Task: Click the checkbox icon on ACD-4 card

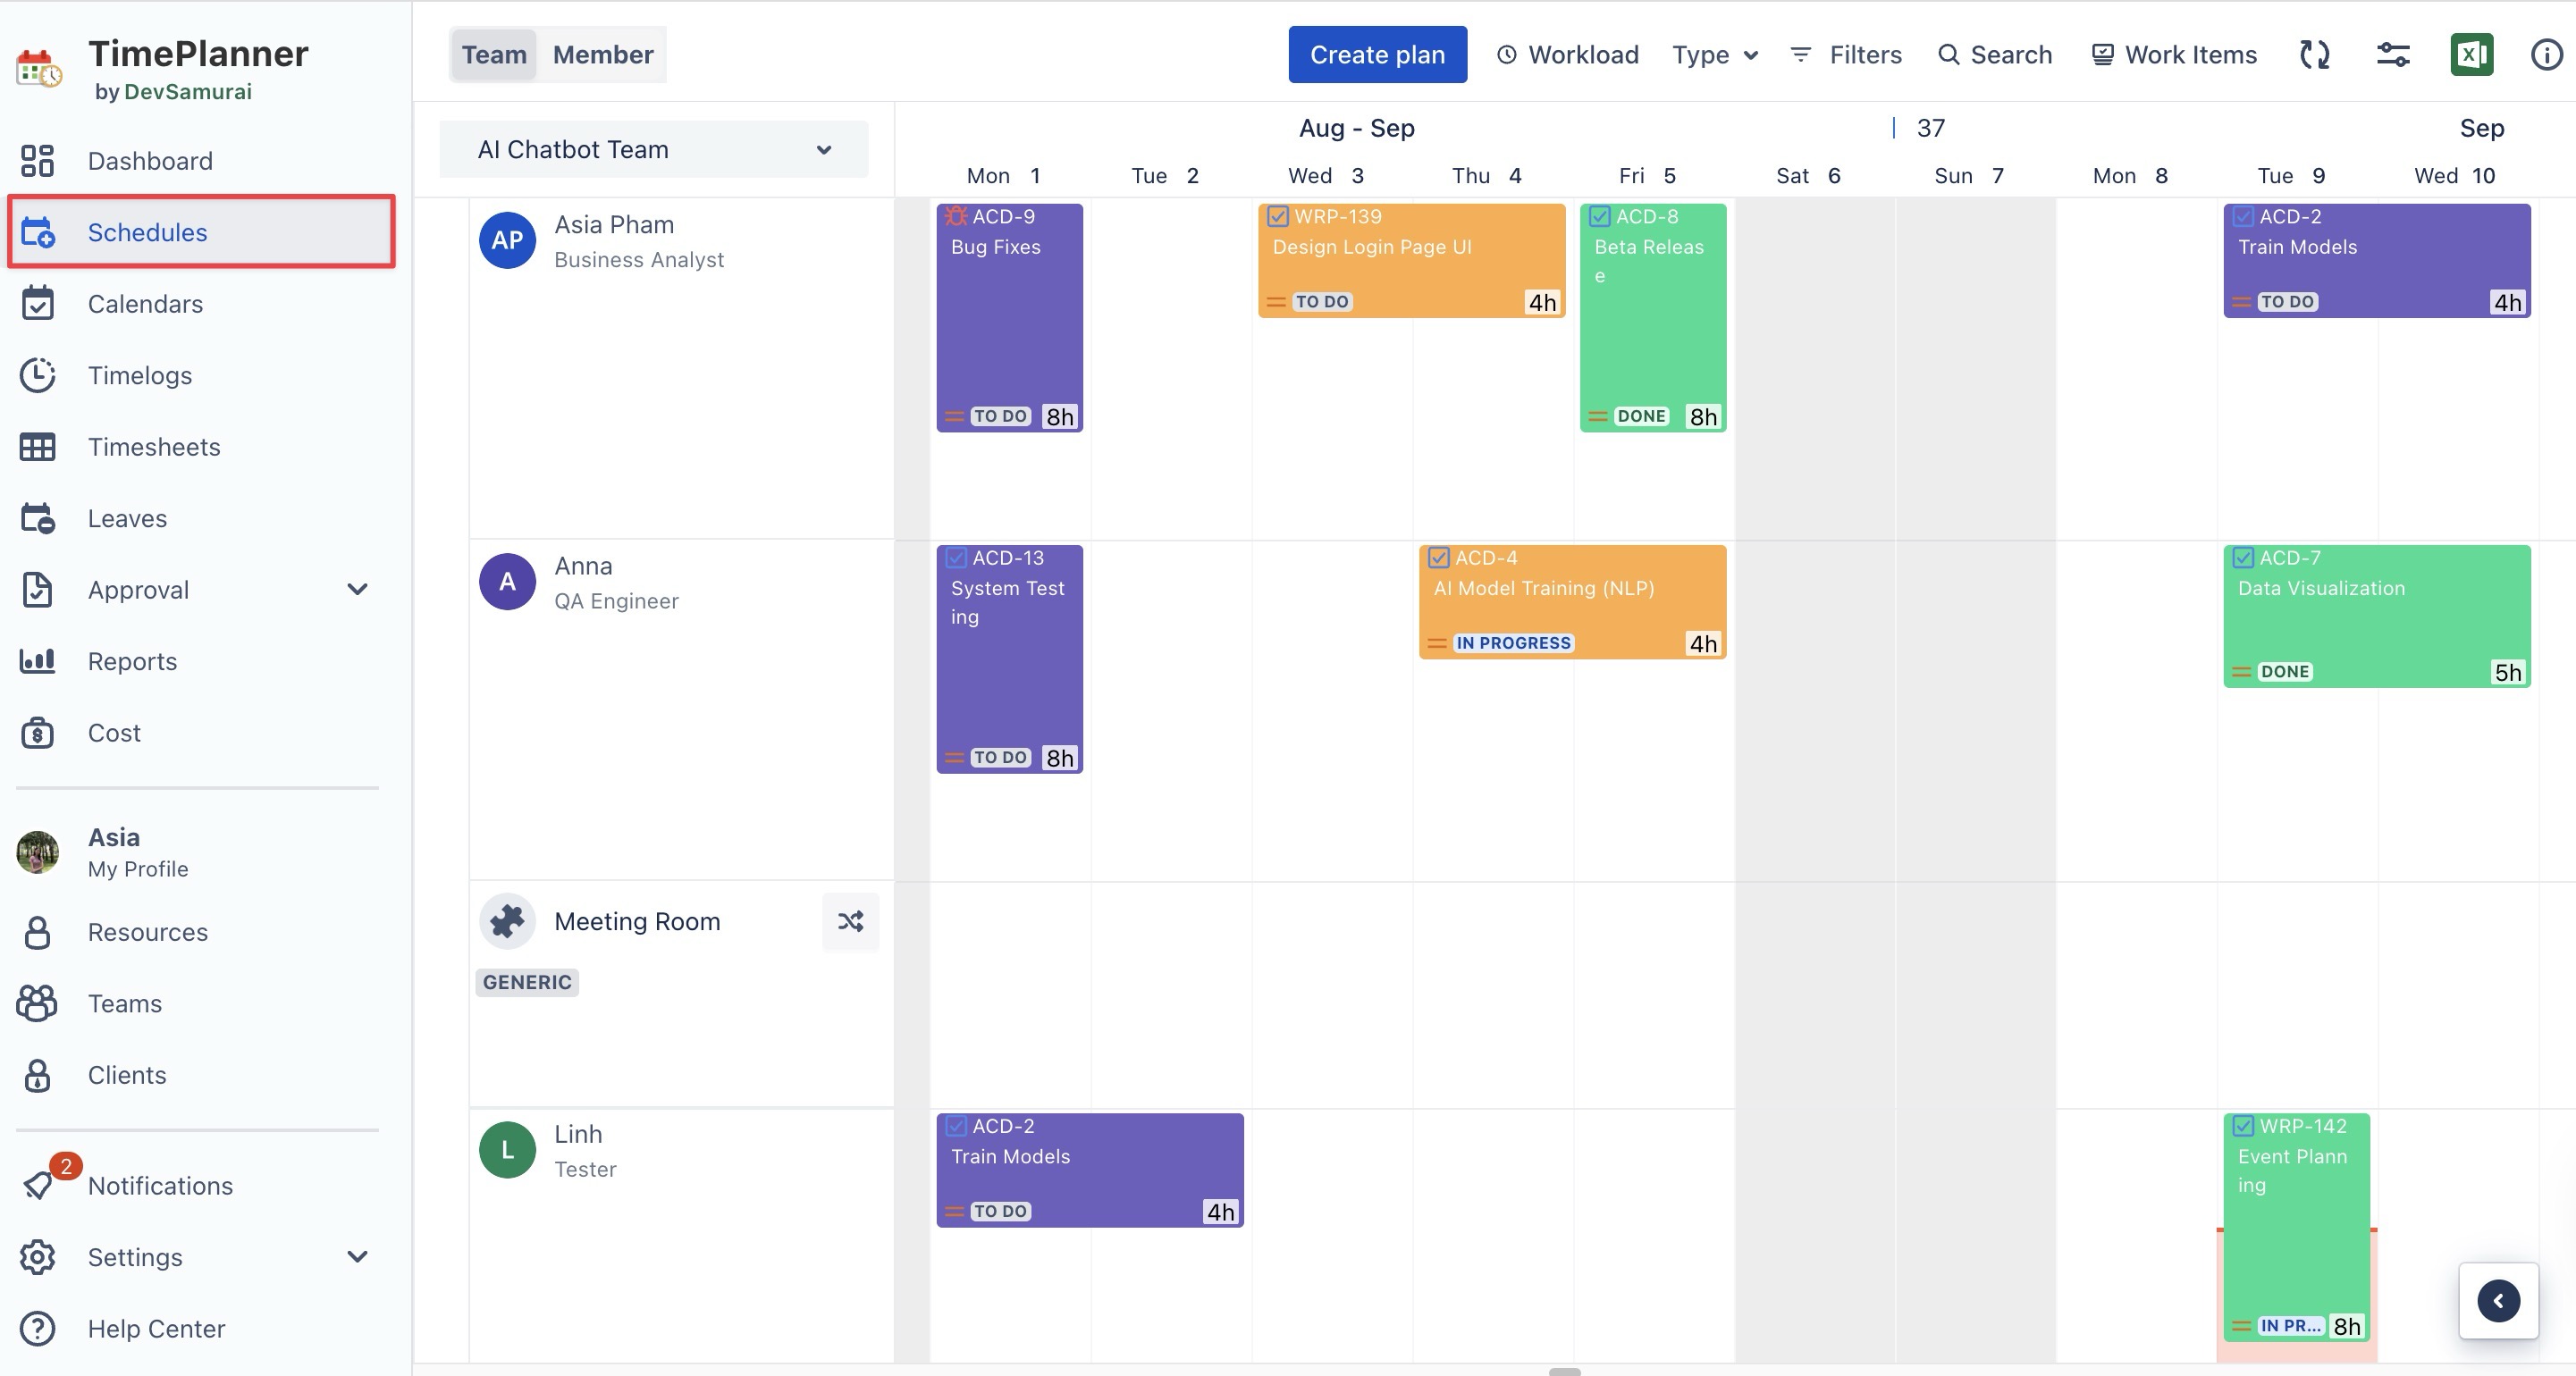Action: point(1438,558)
